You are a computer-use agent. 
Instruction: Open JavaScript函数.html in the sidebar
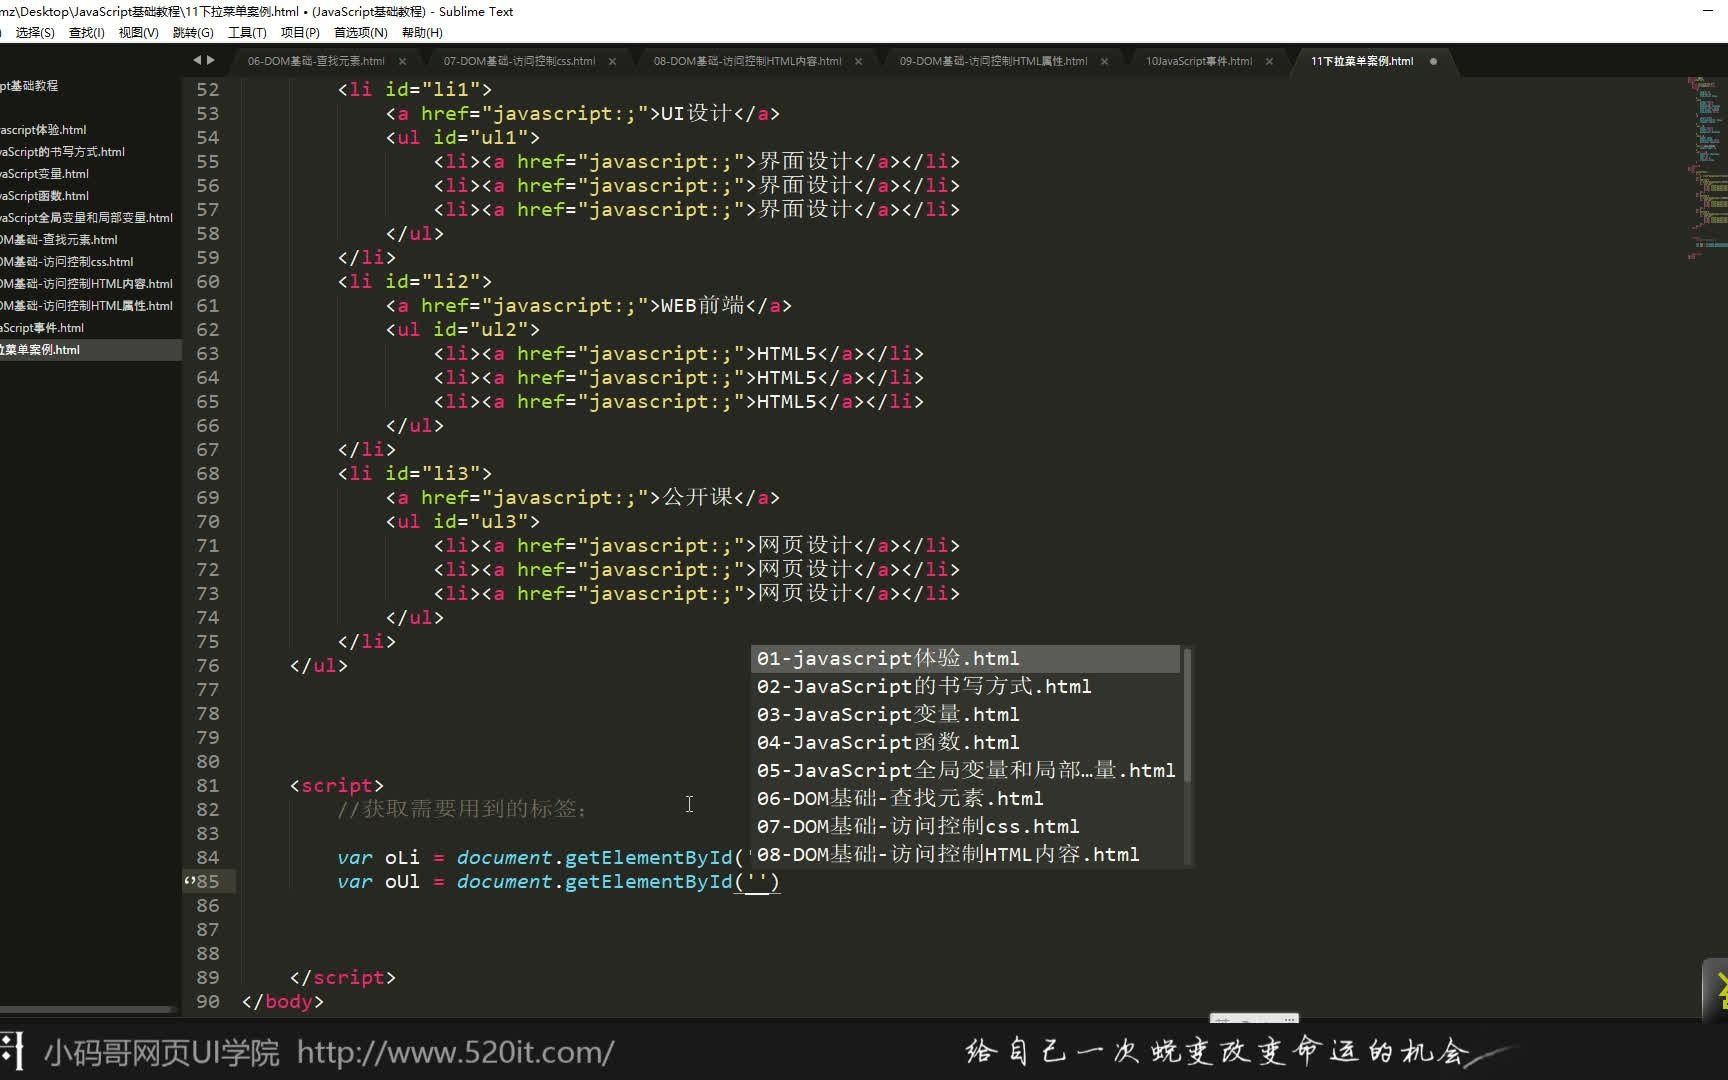tap(44, 196)
